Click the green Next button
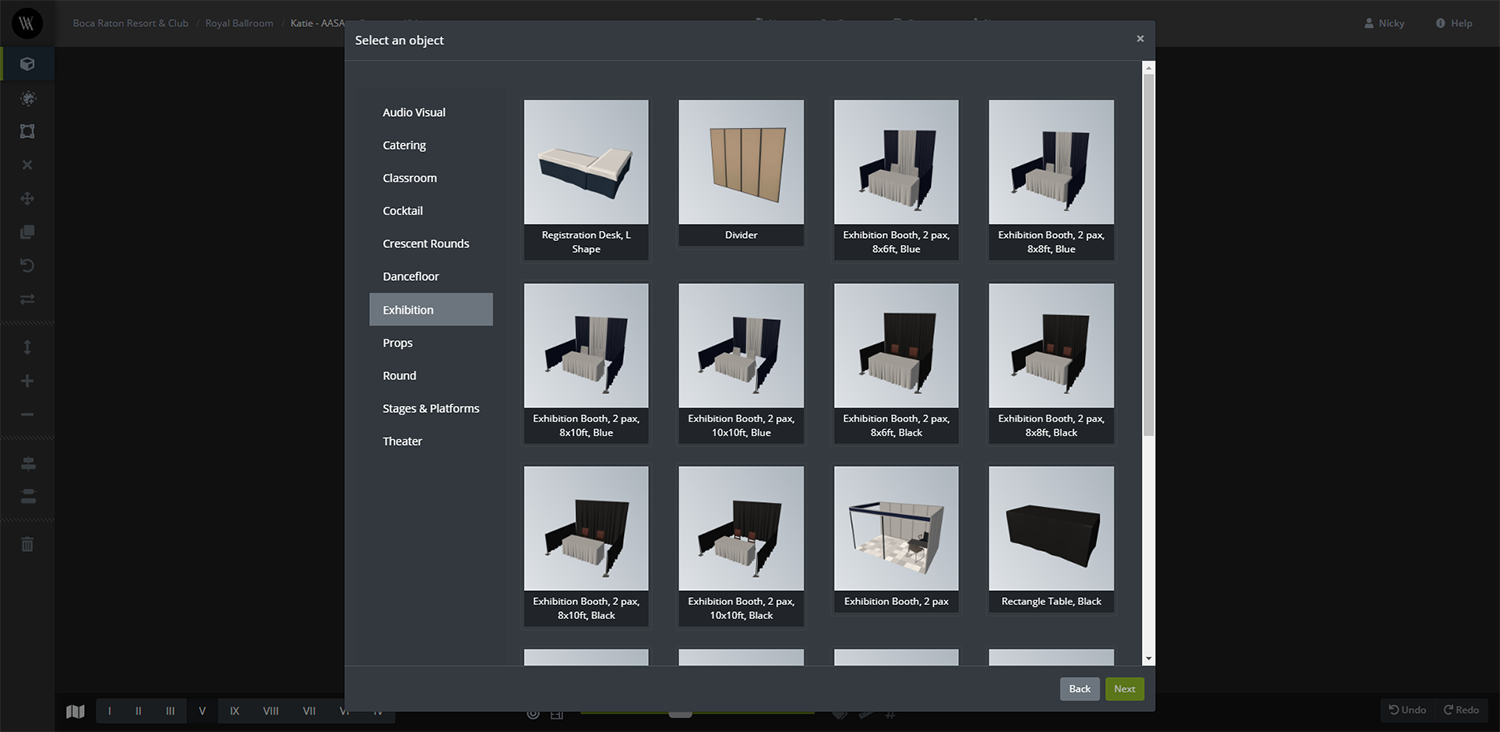 tap(1124, 689)
